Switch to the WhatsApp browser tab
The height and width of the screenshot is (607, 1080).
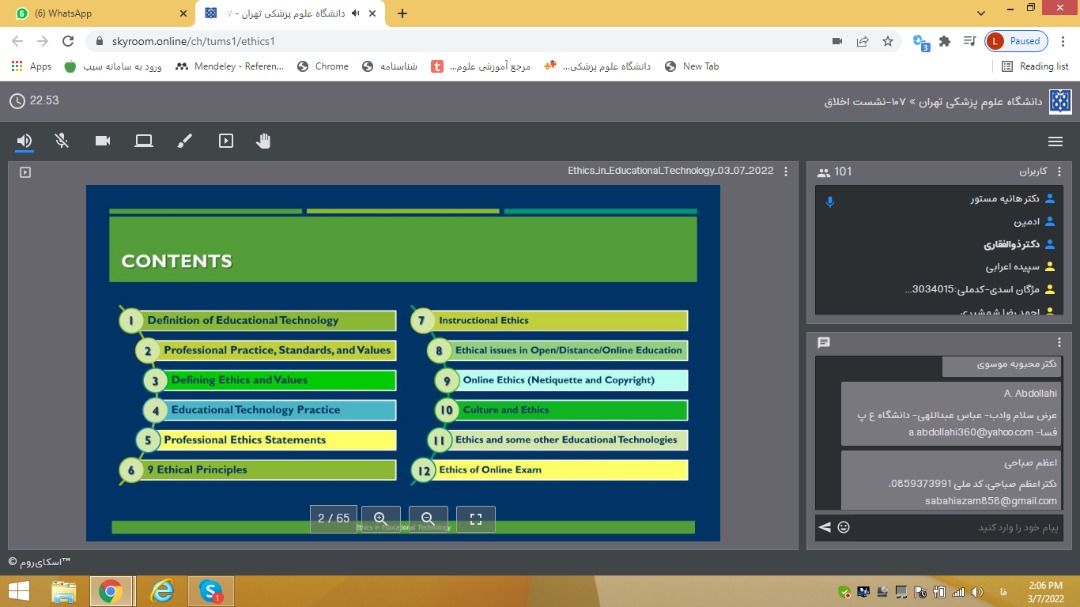point(98,14)
